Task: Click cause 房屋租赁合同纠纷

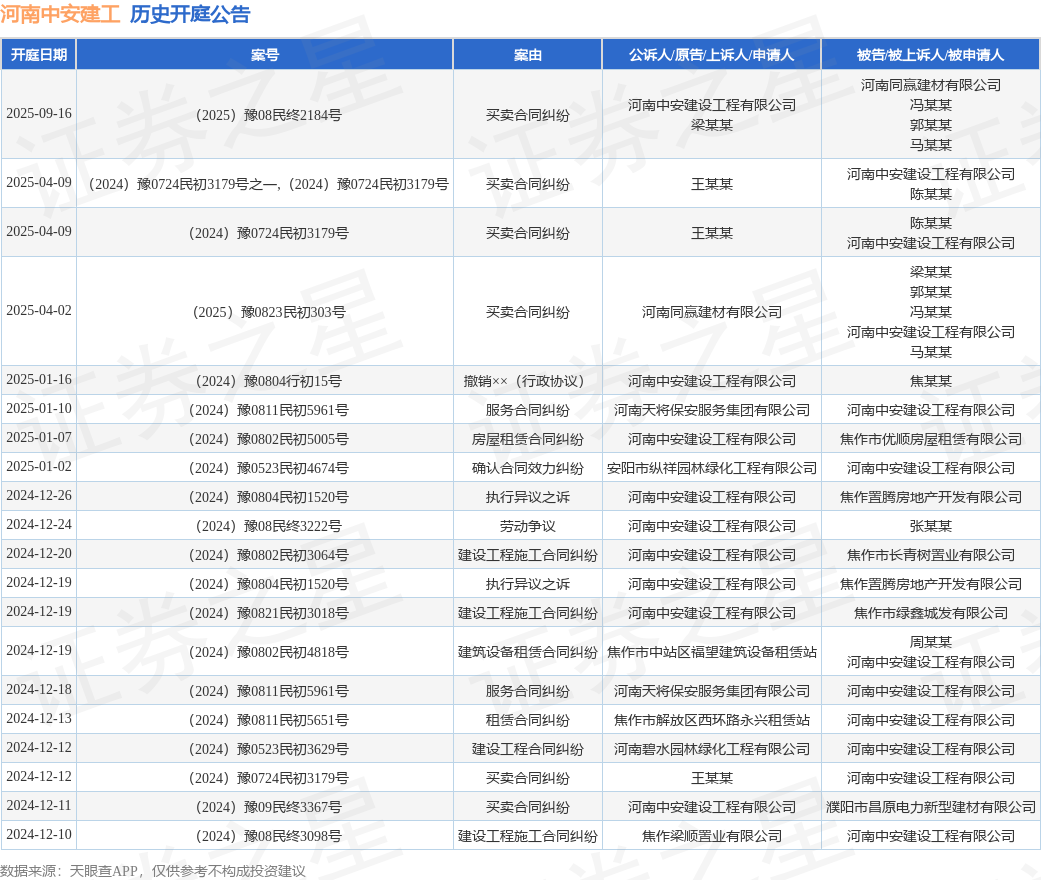Action: pyautogui.click(x=528, y=439)
